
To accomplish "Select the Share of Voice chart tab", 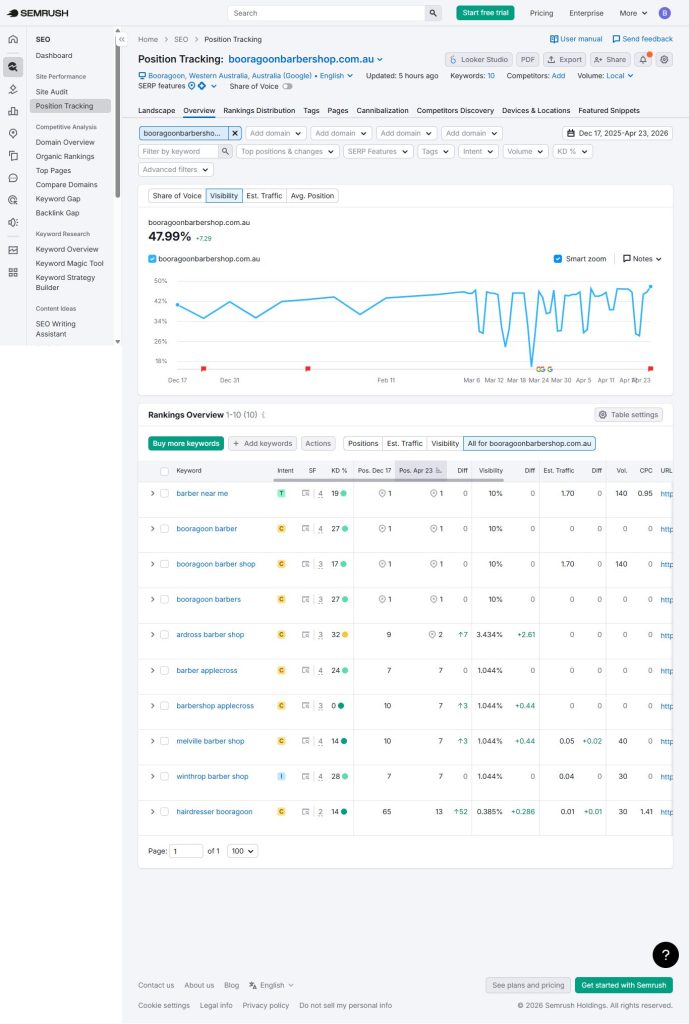I will tap(177, 196).
